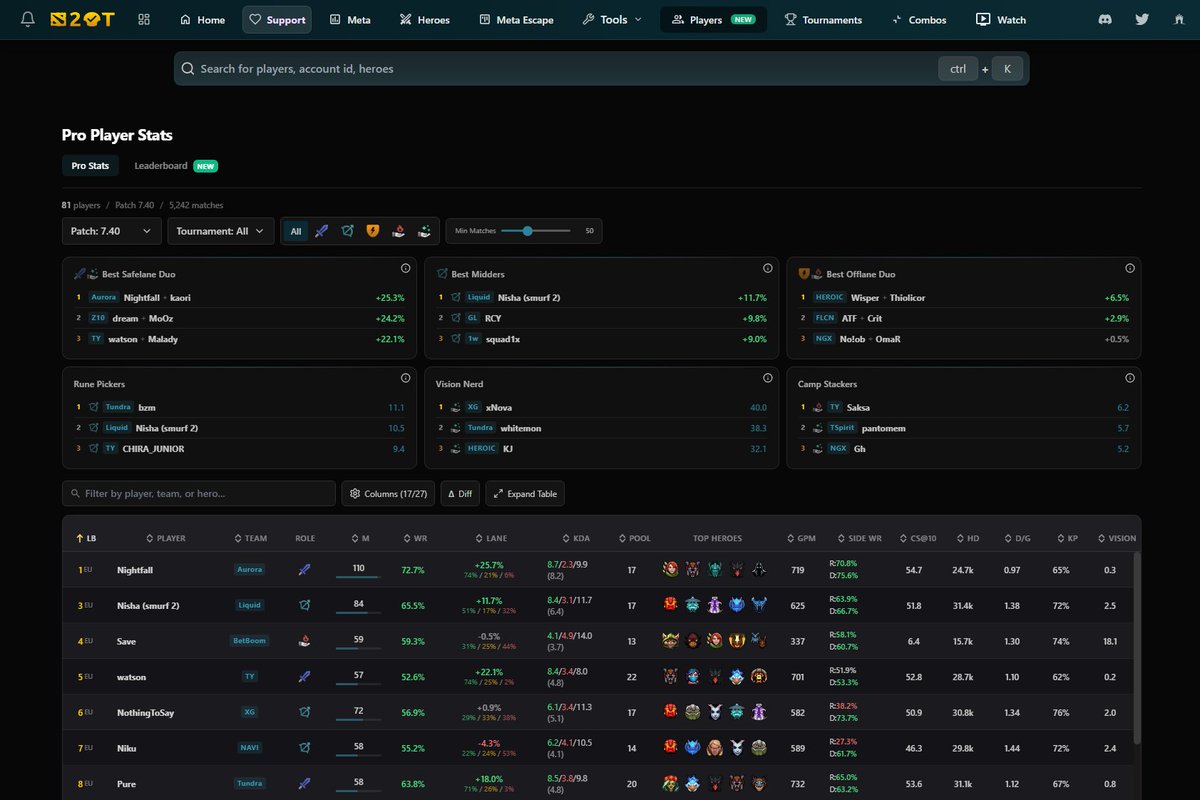
Task: Click the sword role icon in Nightfall's row
Action: click(305, 570)
